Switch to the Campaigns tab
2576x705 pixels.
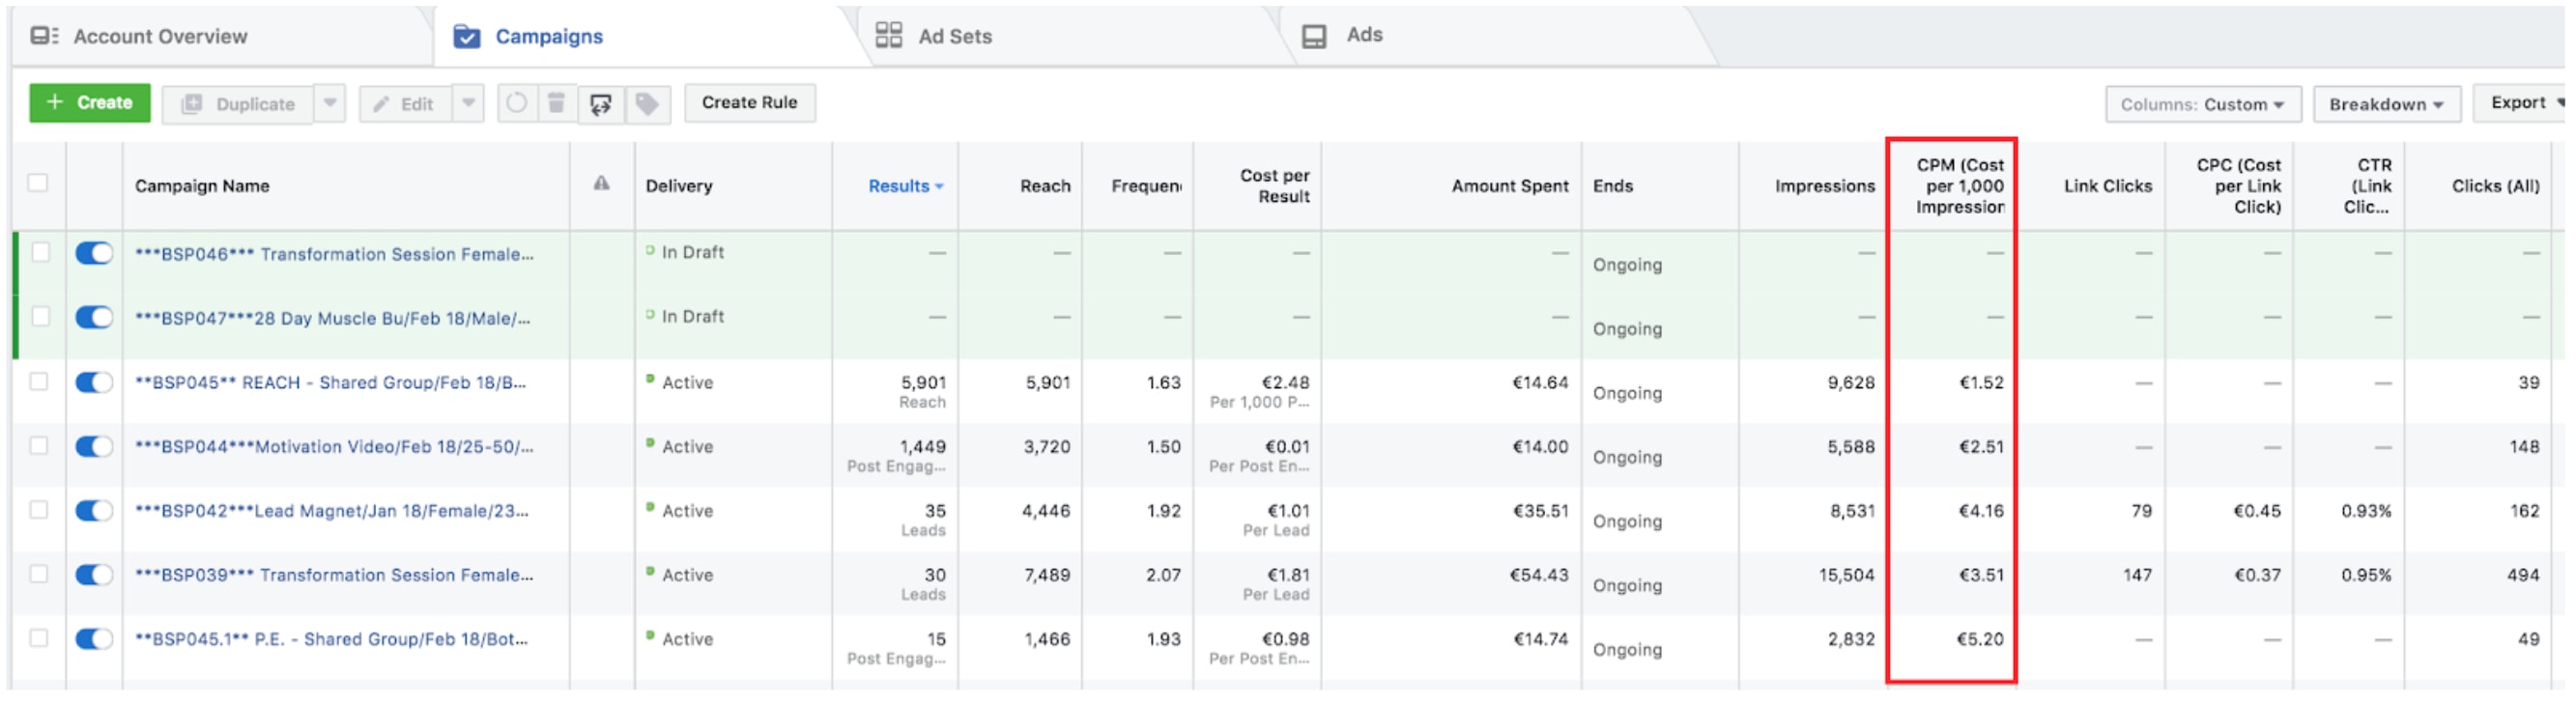(x=548, y=37)
